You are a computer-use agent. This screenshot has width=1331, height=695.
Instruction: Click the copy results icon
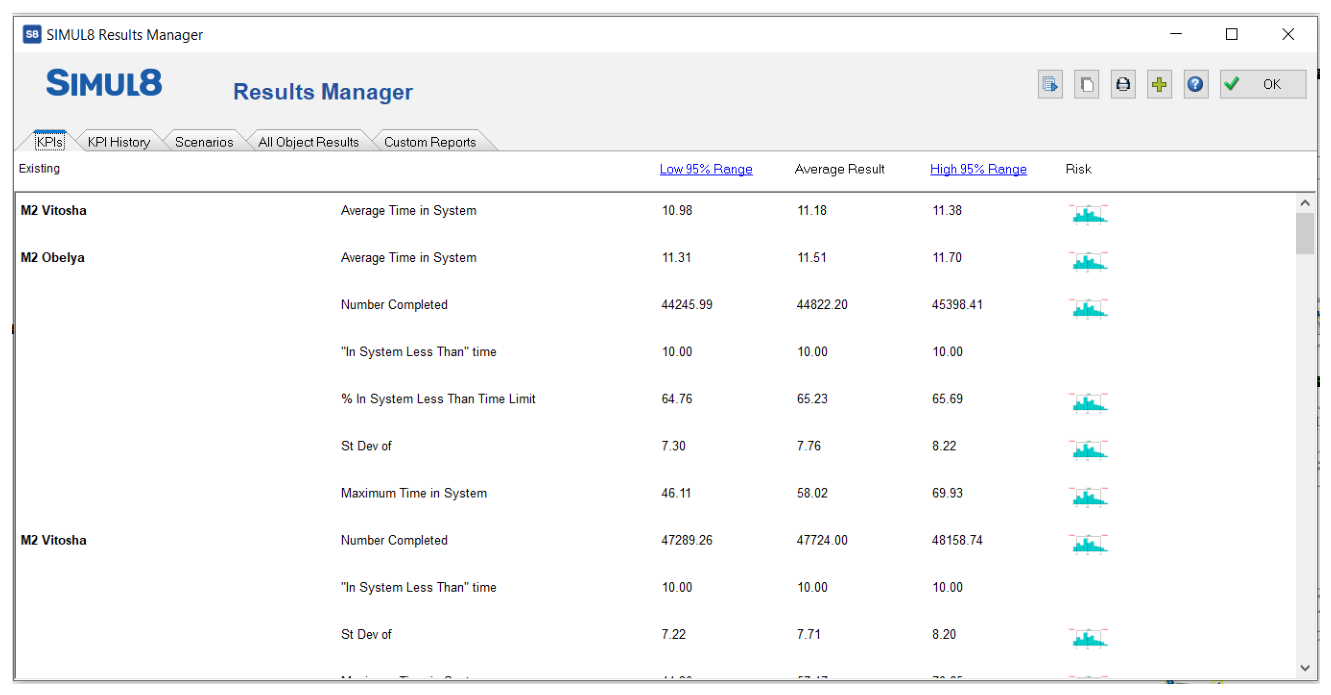pos(1087,85)
